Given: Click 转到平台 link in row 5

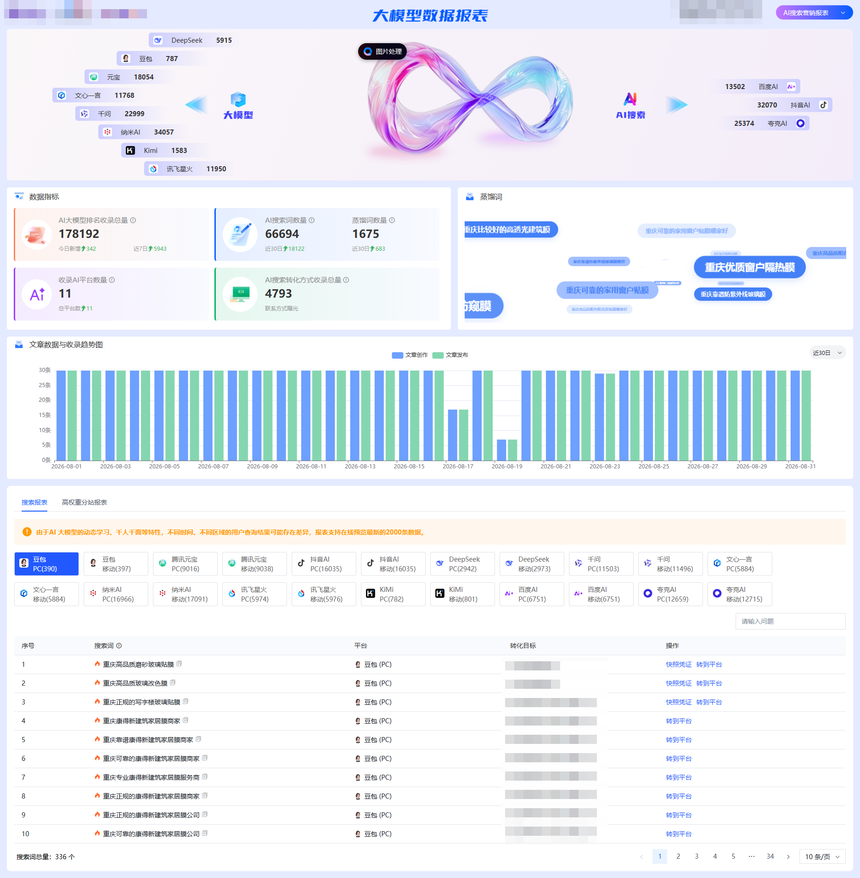Looking at the screenshot, I should tap(679, 740).
